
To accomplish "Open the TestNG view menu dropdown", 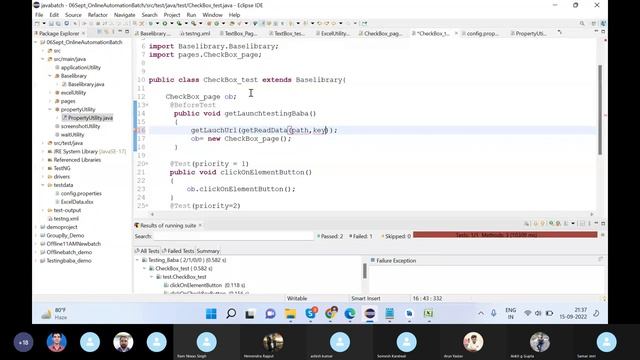I will 573,223.
